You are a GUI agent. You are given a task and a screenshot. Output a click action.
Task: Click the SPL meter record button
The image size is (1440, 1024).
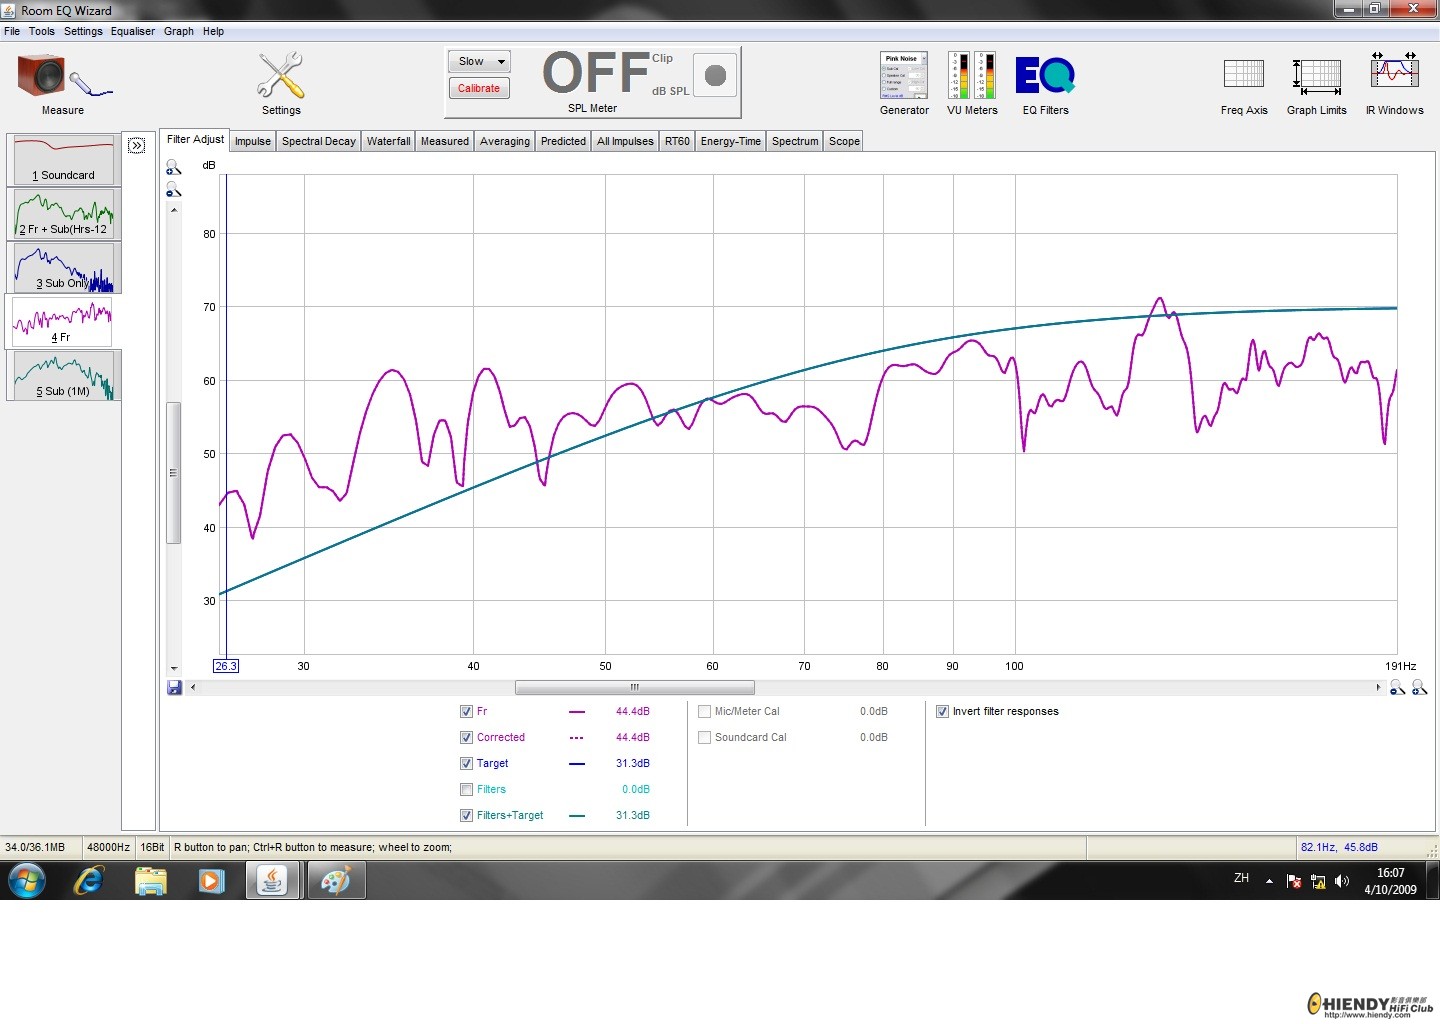coord(715,75)
